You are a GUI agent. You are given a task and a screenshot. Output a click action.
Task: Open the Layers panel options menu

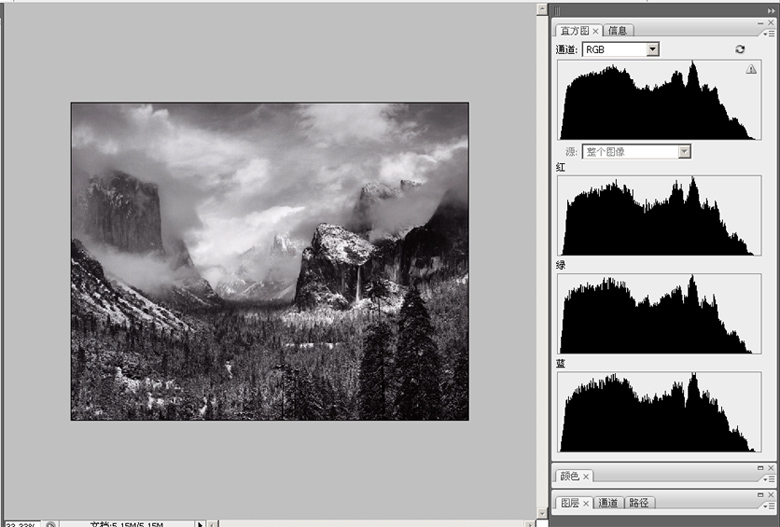(770, 506)
